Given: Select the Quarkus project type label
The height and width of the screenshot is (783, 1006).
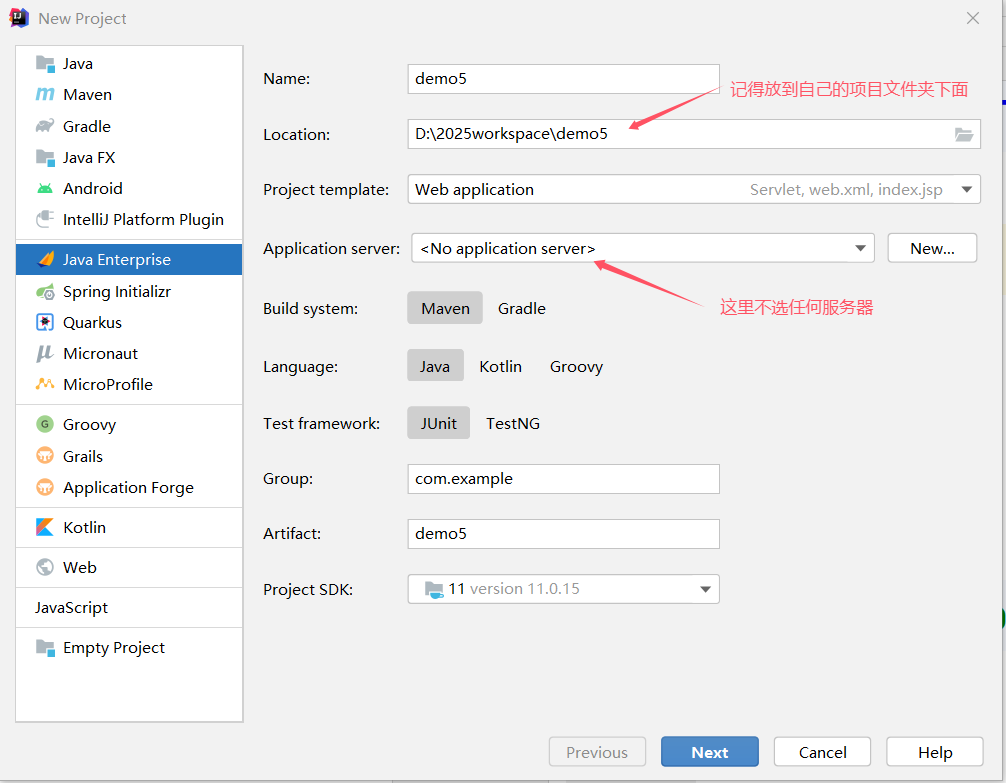Looking at the screenshot, I should point(92,322).
